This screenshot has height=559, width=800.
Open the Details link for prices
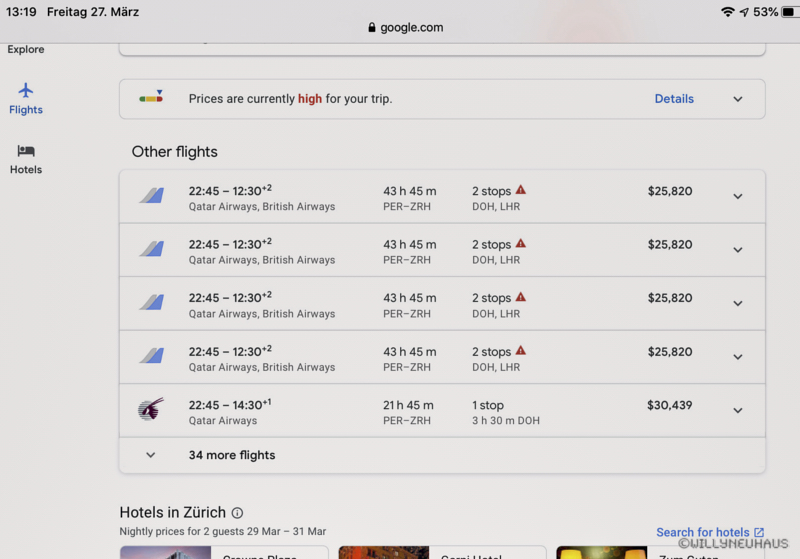(674, 99)
